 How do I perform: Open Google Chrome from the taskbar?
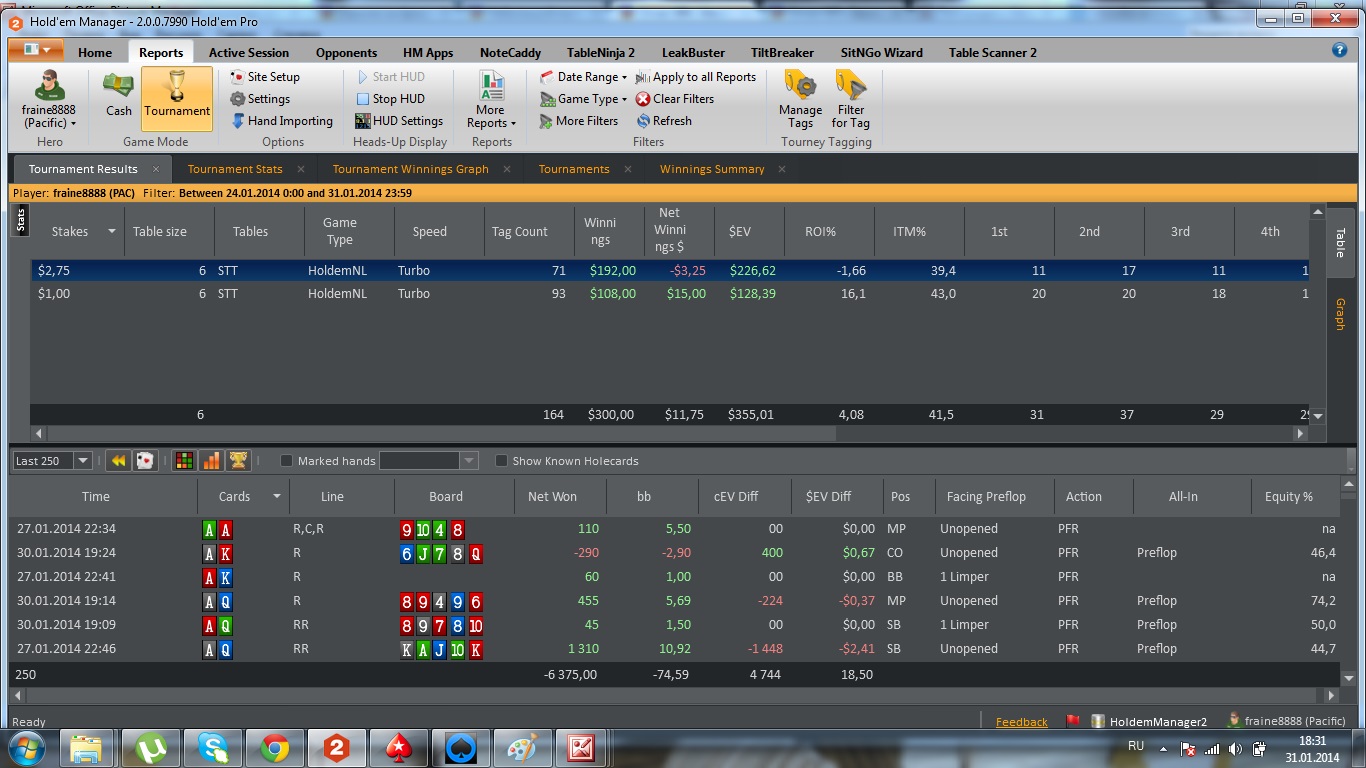coord(275,748)
